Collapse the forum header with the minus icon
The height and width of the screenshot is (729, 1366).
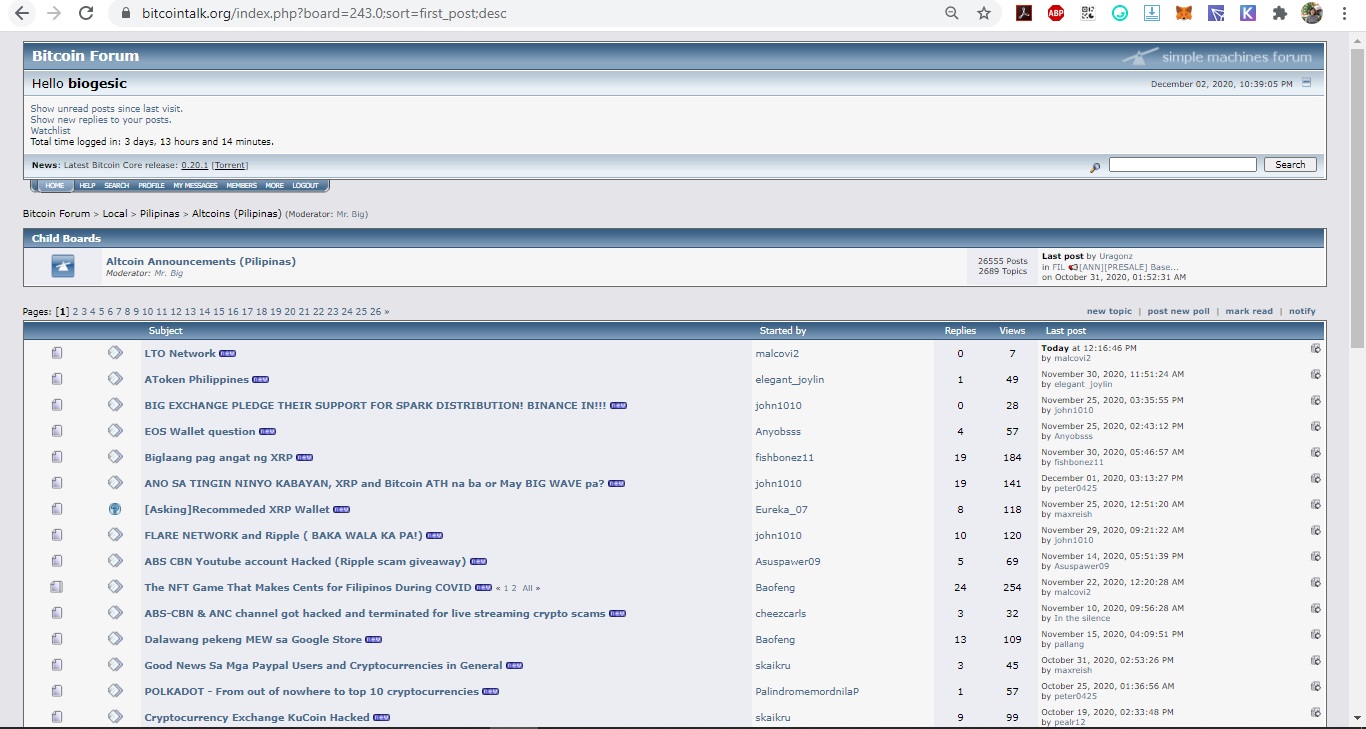coord(1306,82)
